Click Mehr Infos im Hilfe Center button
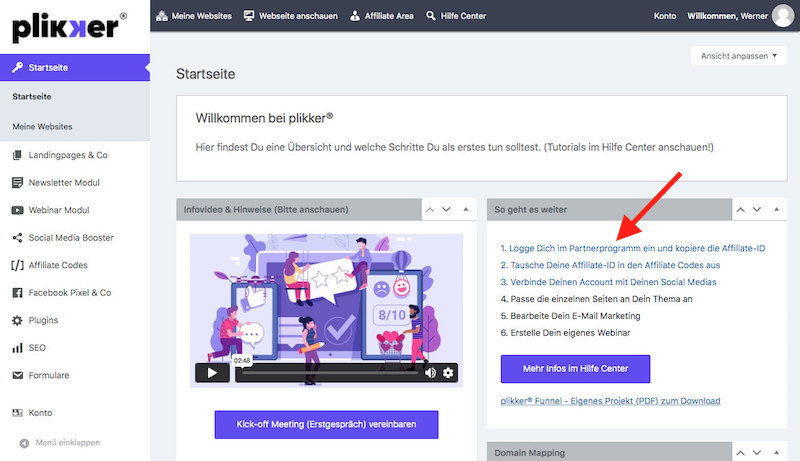The image size is (800, 461). [x=575, y=369]
